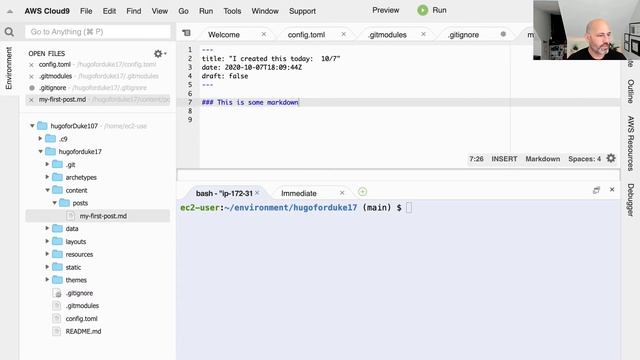This screenshot has width=640, height=360.
Task: Click the README.md file icon
Action: tap(57, 331)
